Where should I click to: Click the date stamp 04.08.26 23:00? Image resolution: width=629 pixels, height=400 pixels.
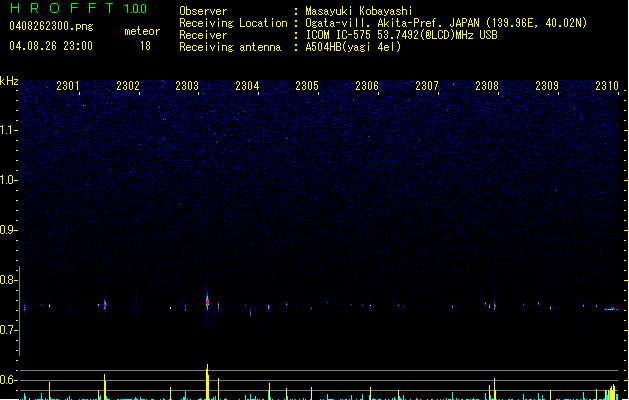(x=51, y=46)
